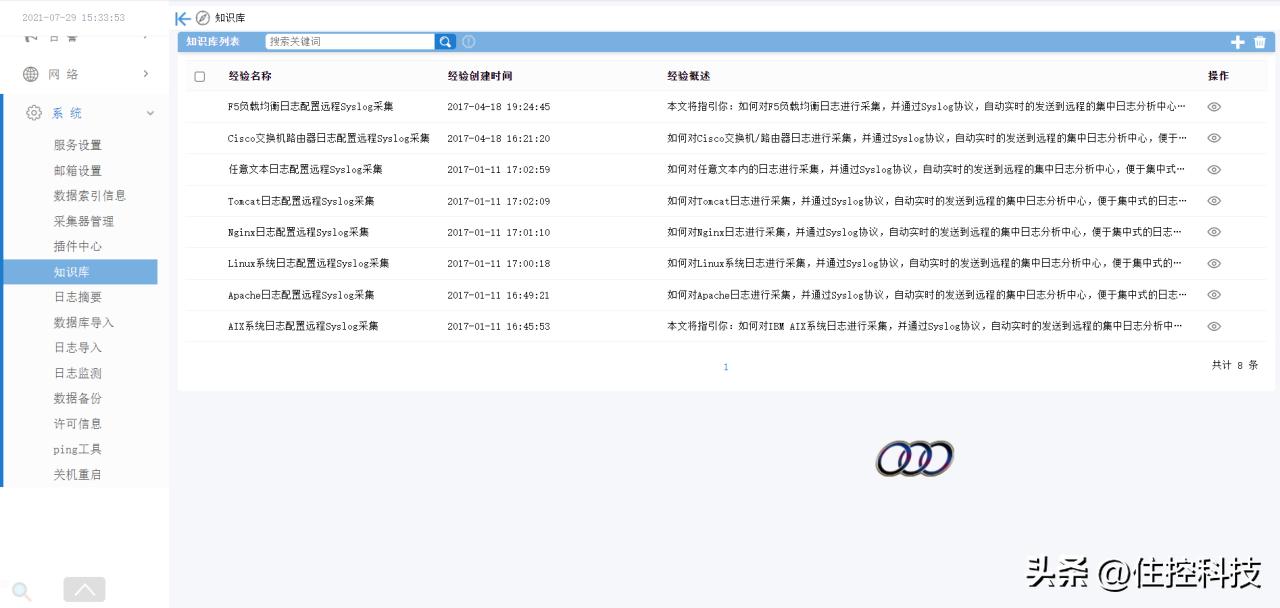This screenshot has width=1280, height=608.
Task: Click the globe icon for 网络 section
Action: [29, 73]
